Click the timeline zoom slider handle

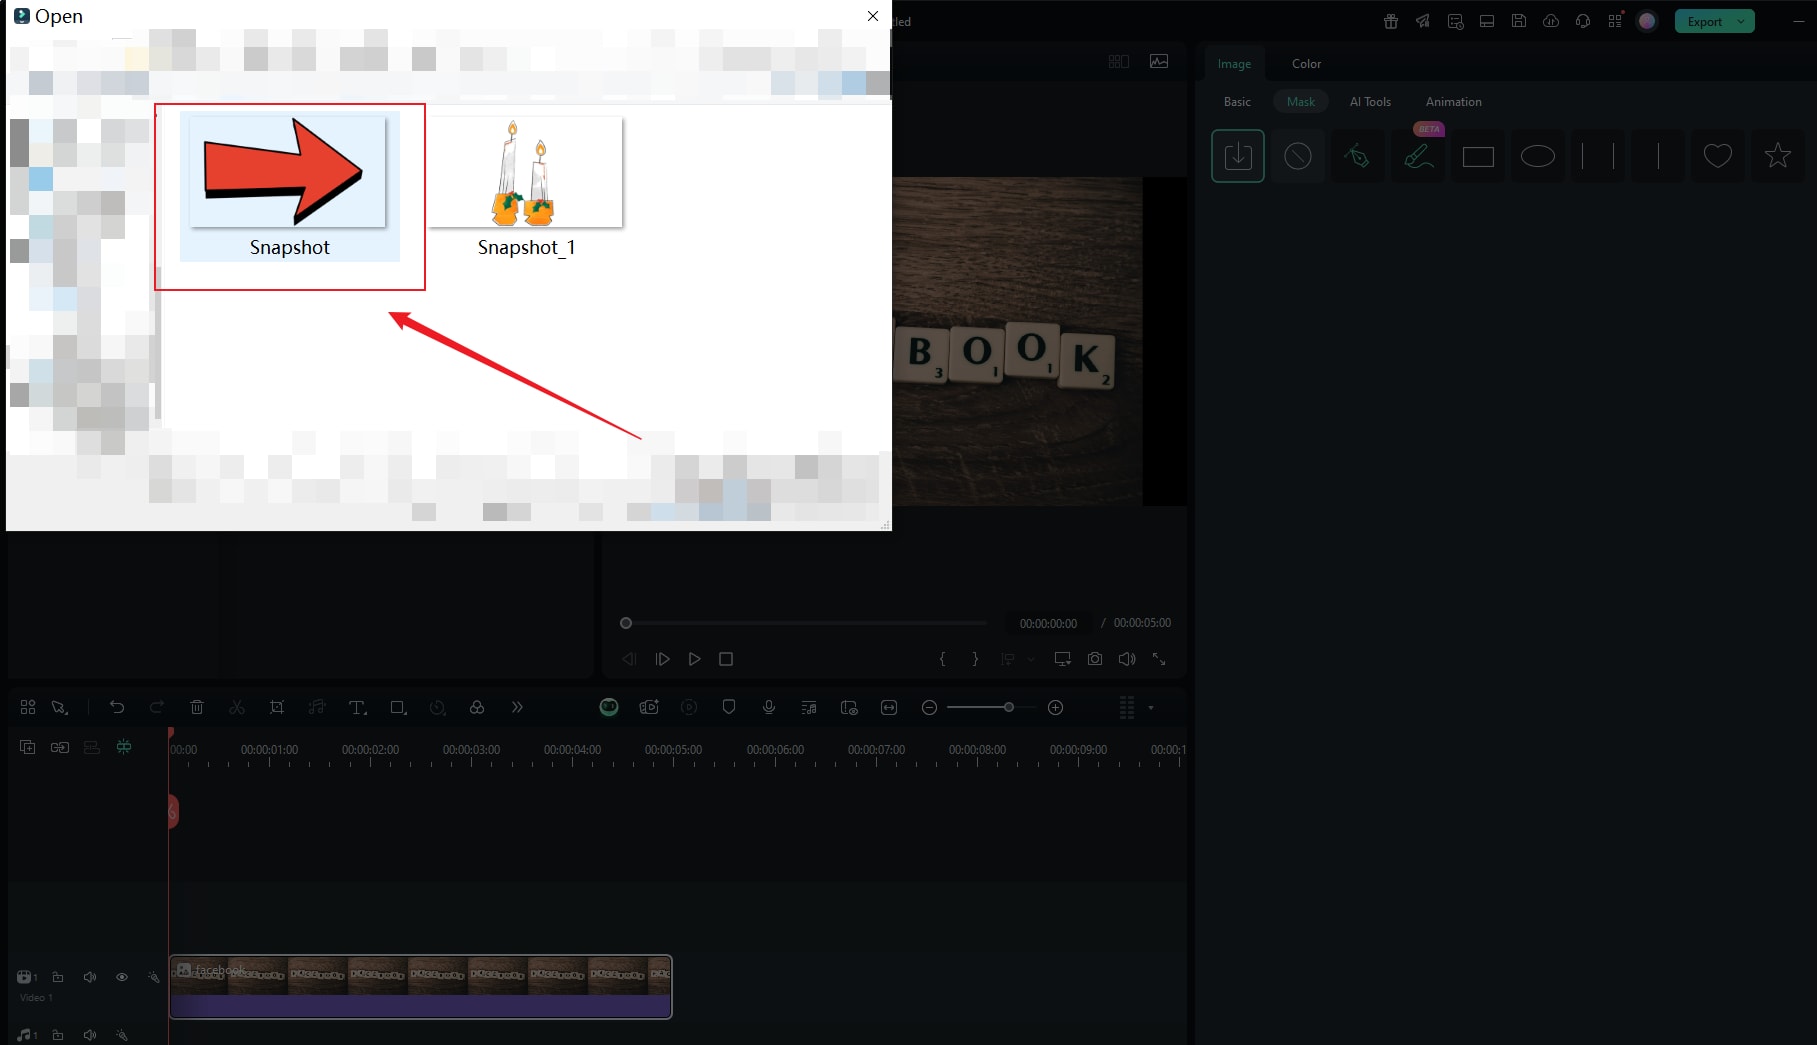pyautogui.click(x=1009, y=707)
